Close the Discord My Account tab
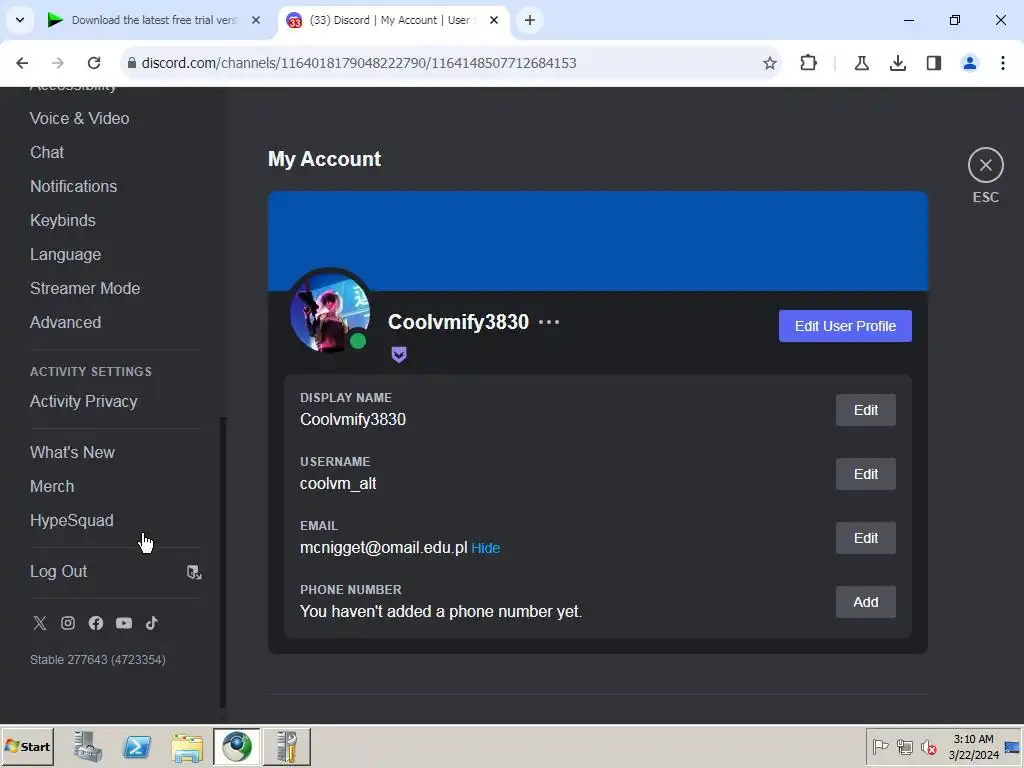 [x=494, y=20]
